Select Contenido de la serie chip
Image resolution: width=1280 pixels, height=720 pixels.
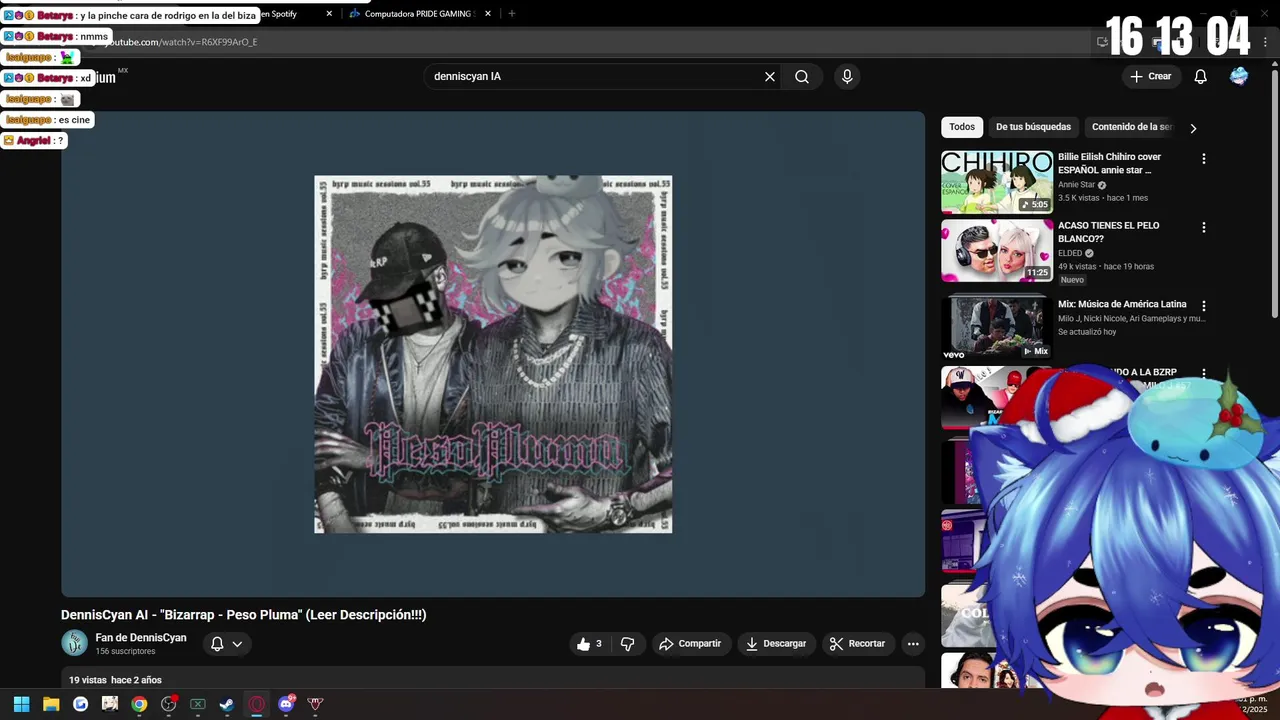click(x=1131, y=127)
